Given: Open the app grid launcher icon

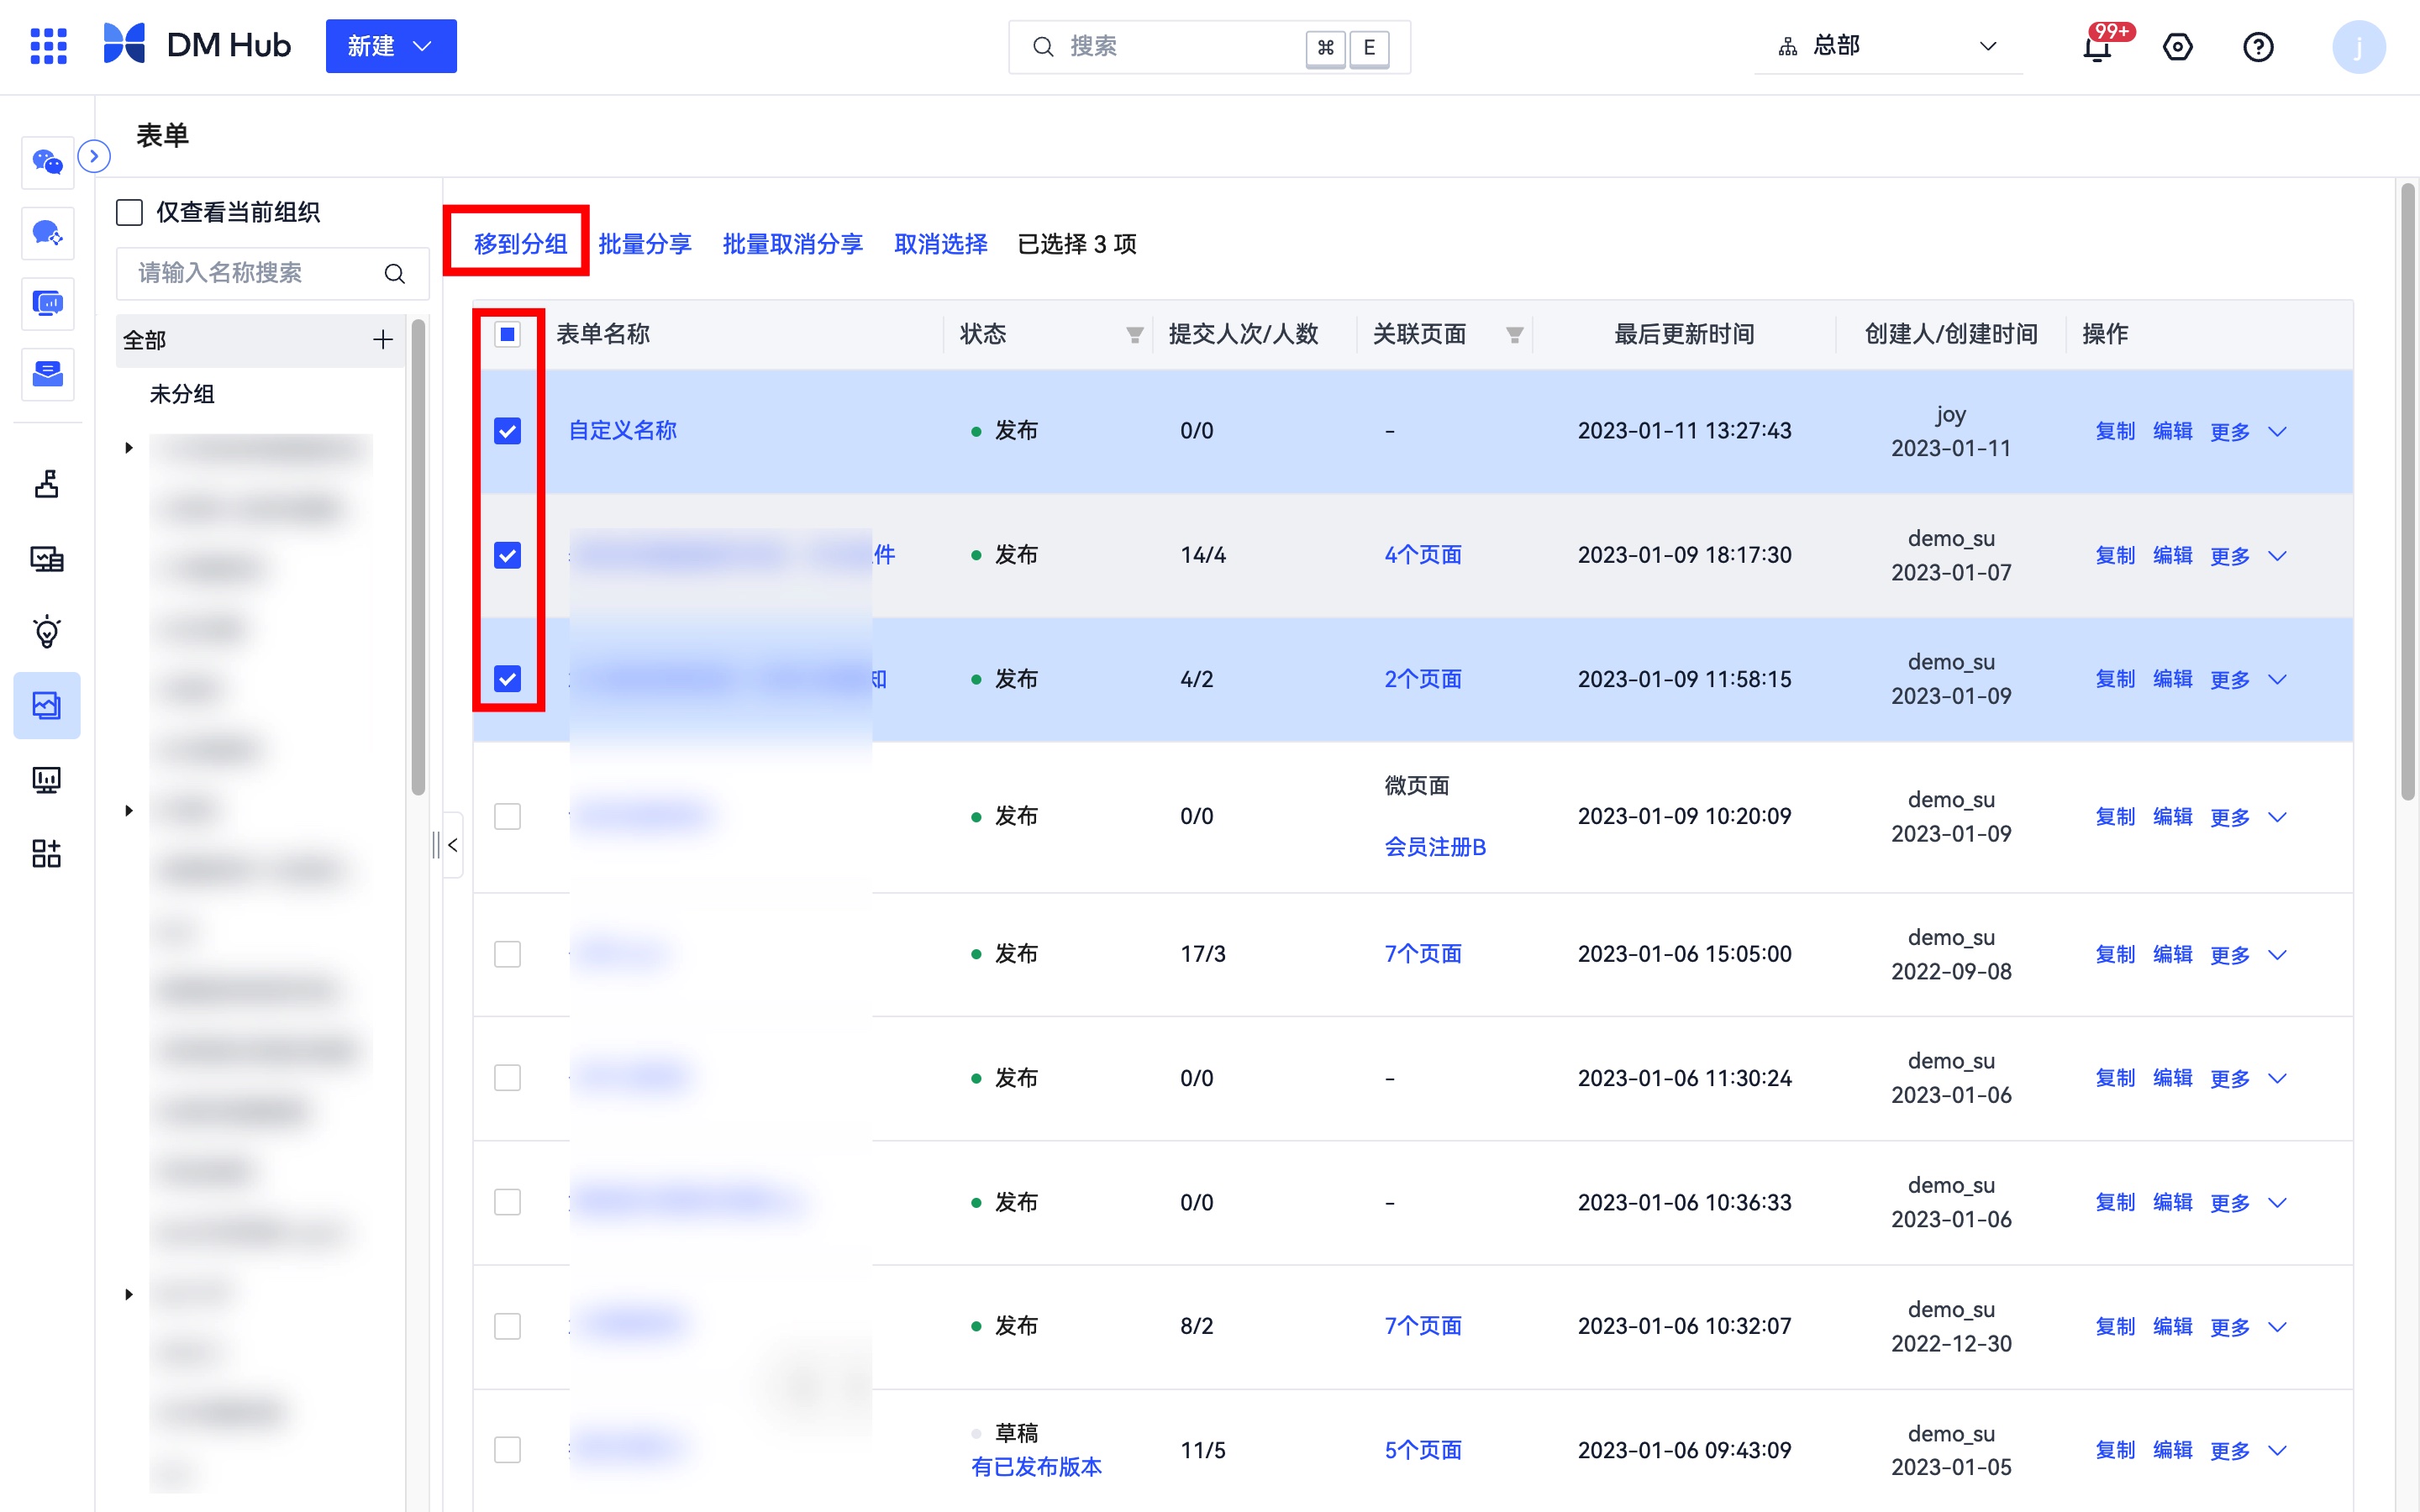Looking at the screenshot, I should pyautogui.click(x=48, y=46).
